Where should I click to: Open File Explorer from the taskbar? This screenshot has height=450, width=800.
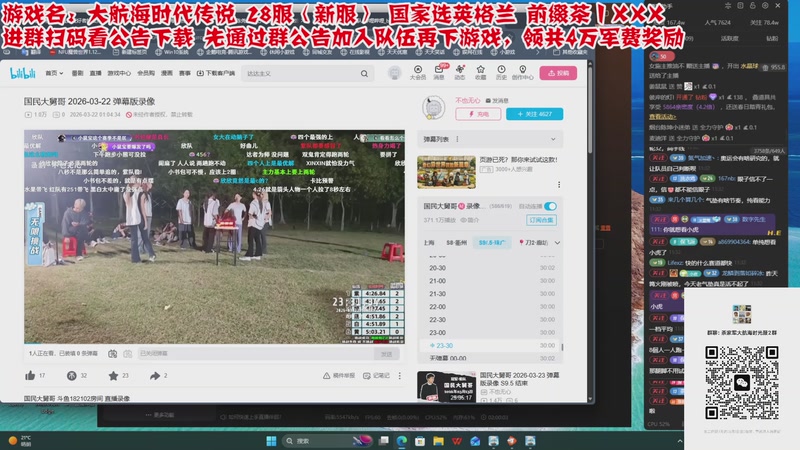click(438, 441)
